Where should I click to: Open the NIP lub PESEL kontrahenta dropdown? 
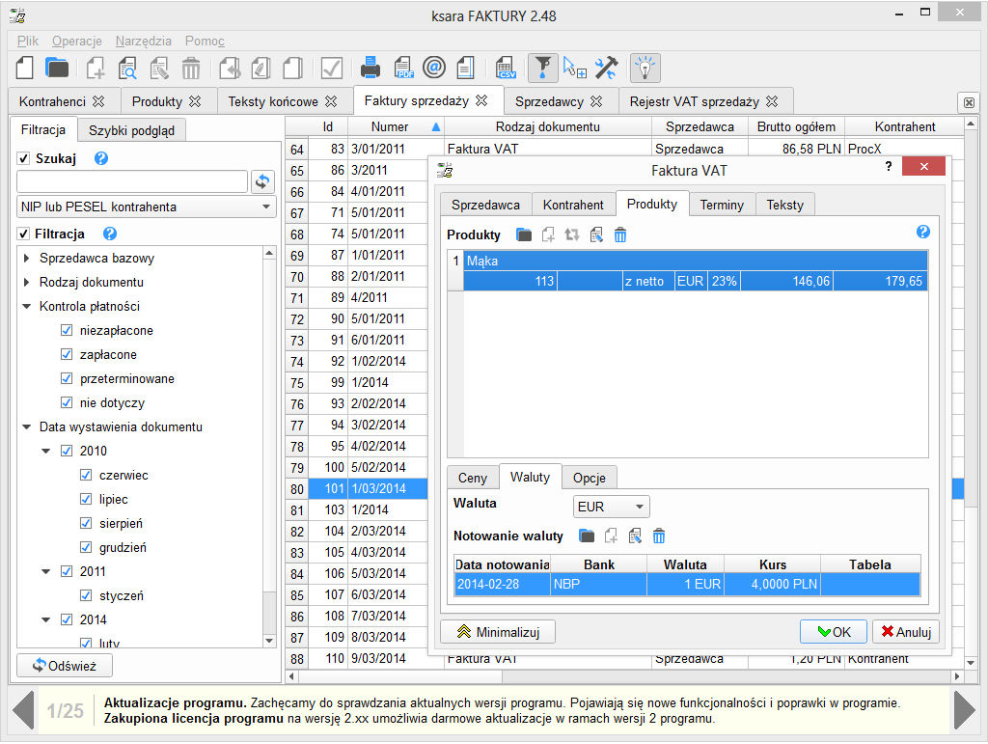[146, 207]
